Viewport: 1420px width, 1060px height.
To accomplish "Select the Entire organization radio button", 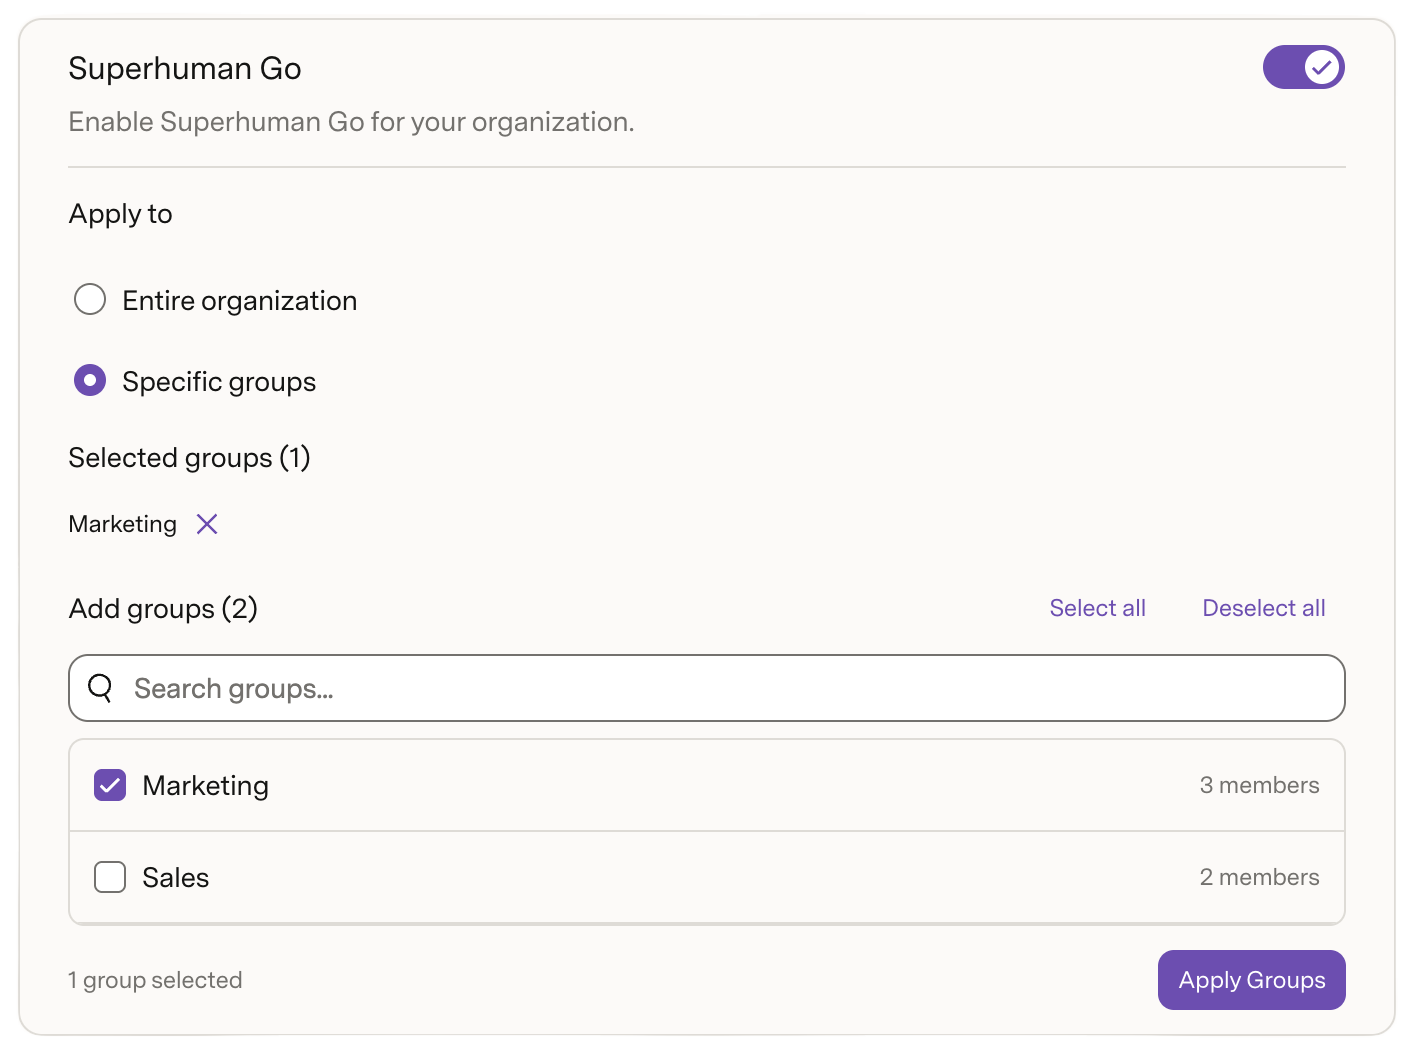I will click(90, 299).
